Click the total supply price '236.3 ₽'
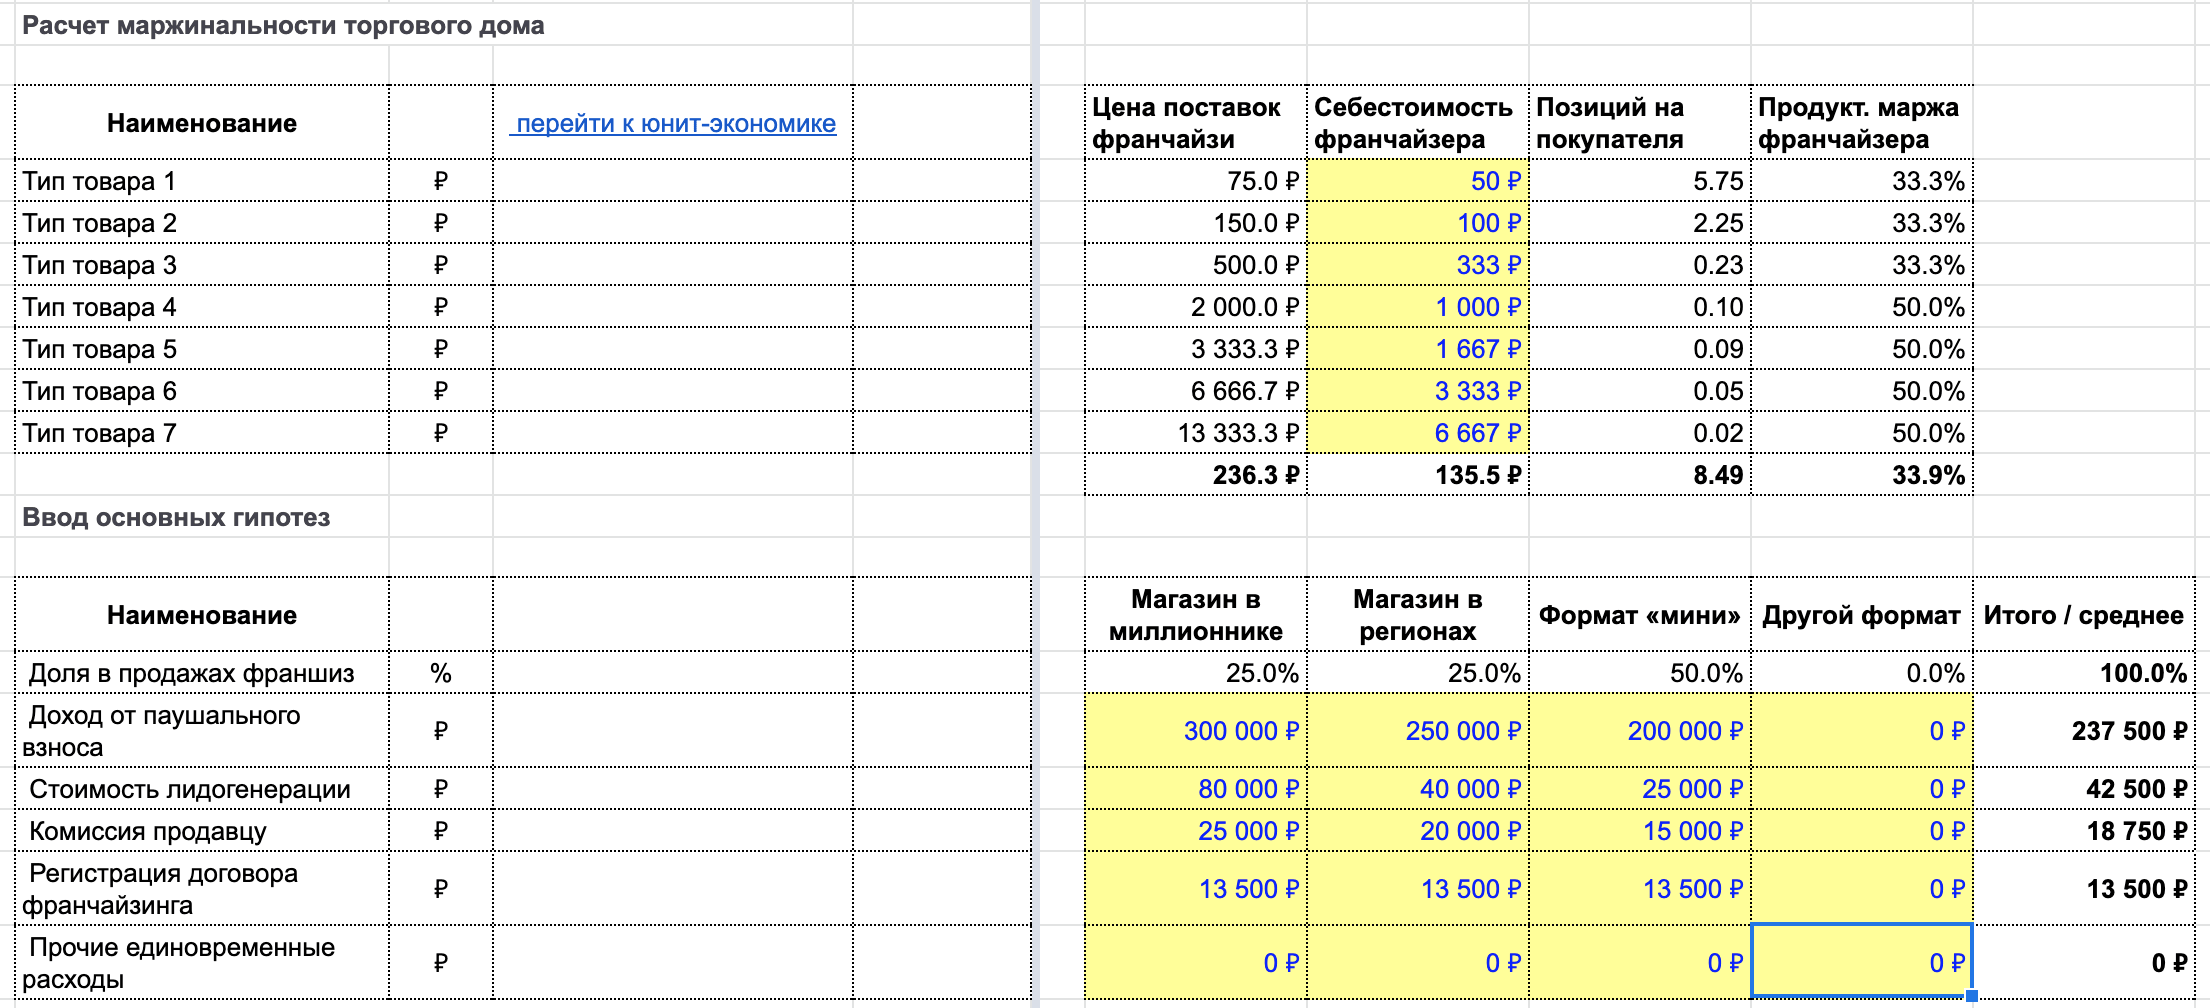The width and height of the screenshot is (2210, 1008). point(1196,475)
